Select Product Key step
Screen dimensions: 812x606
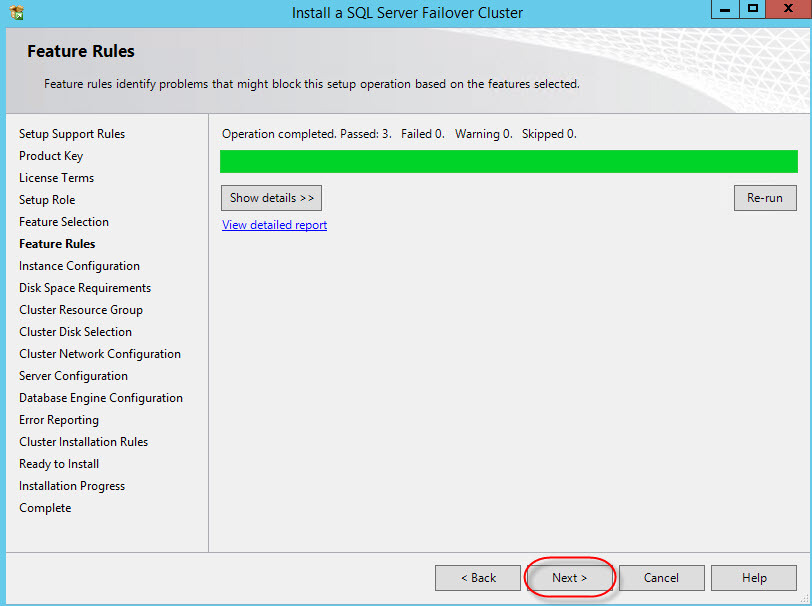[51, 156]
